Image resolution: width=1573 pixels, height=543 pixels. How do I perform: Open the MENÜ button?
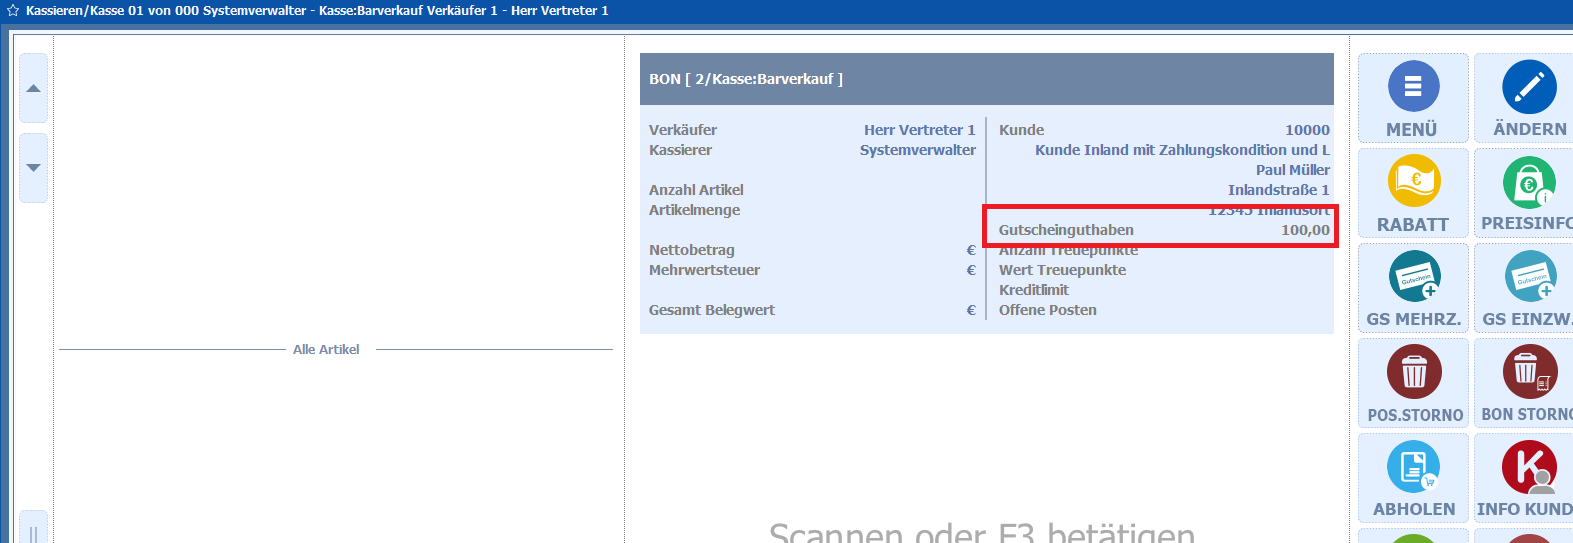coord(1412,98)
